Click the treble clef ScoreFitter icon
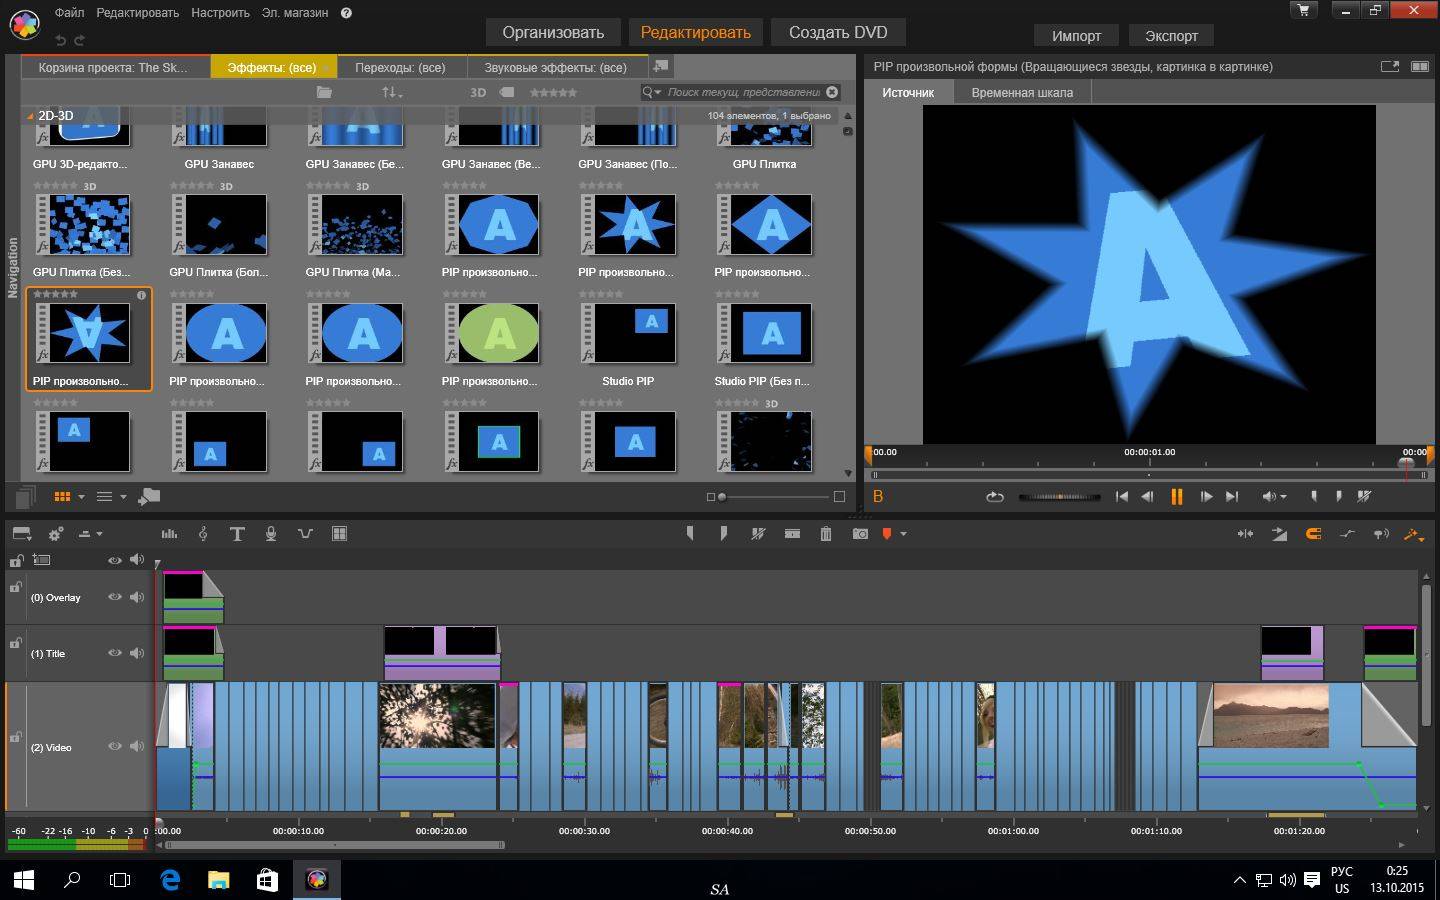Image resolution: width=1440 pixels, height=900 pixels. (203, 534)
